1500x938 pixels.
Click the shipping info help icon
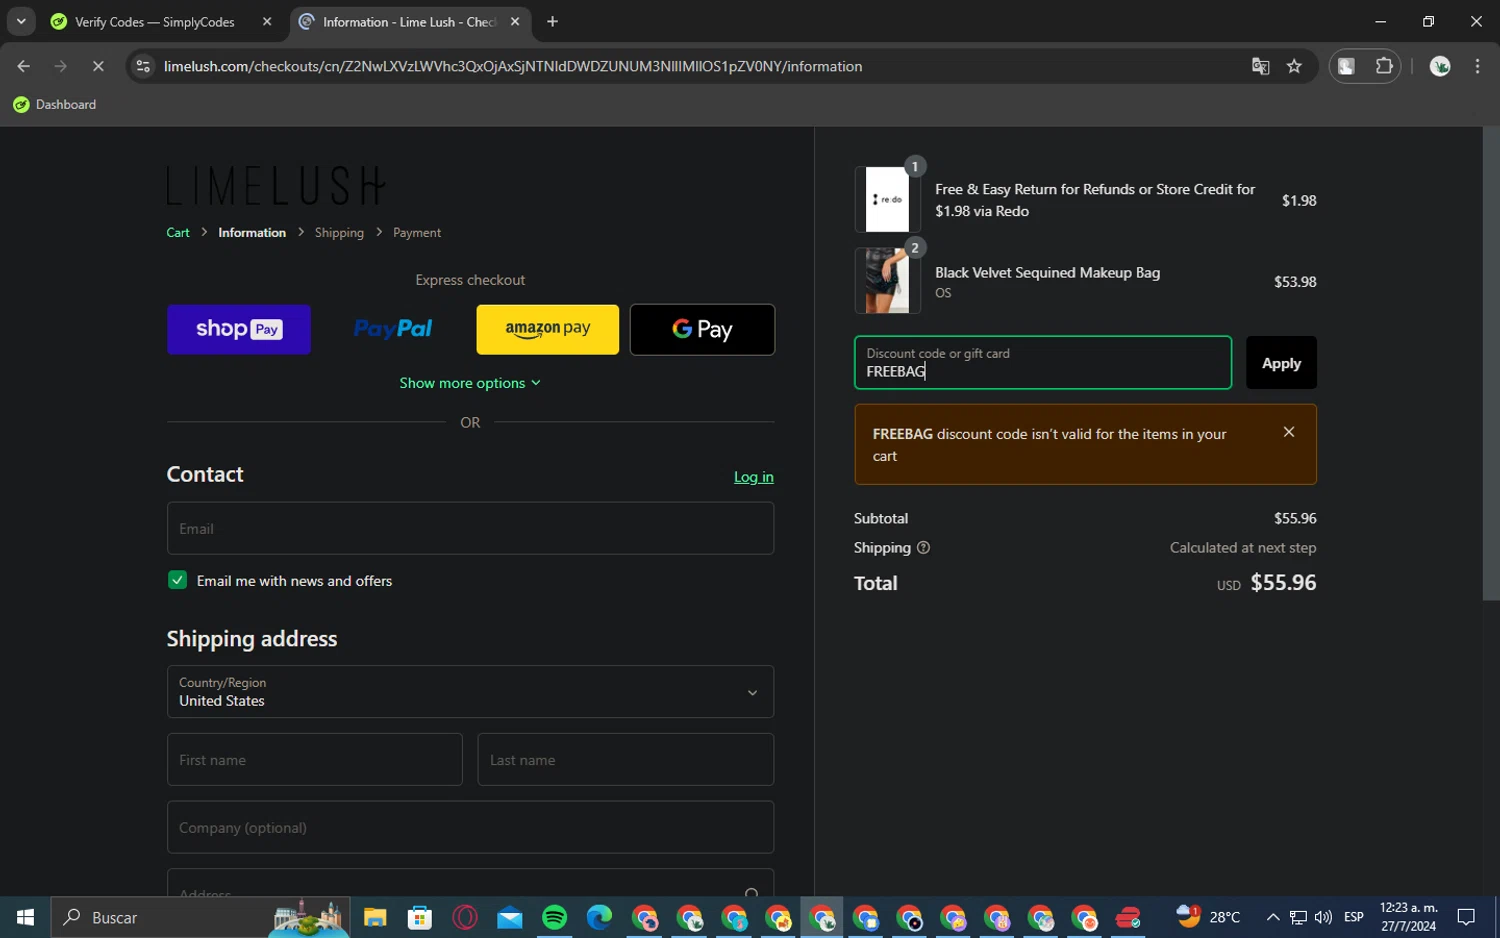click(923, 548)
